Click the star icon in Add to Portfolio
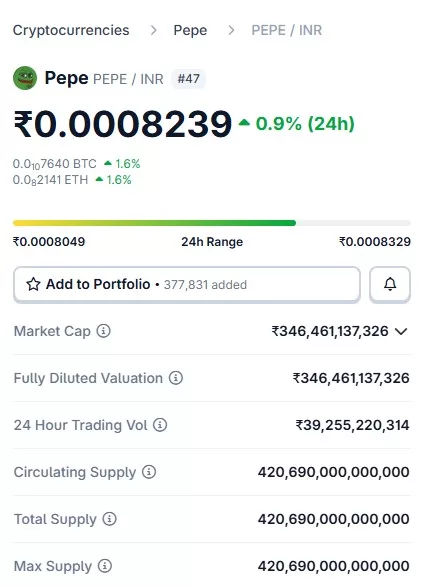424x587 pixels. [x=33, y=284]
